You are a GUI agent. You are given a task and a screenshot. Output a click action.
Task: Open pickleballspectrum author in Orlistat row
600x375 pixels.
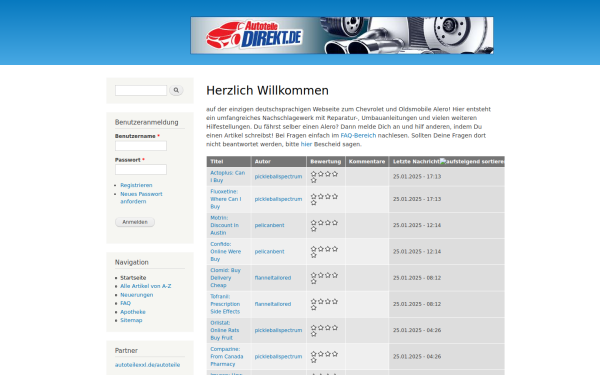tap(278, 330)
